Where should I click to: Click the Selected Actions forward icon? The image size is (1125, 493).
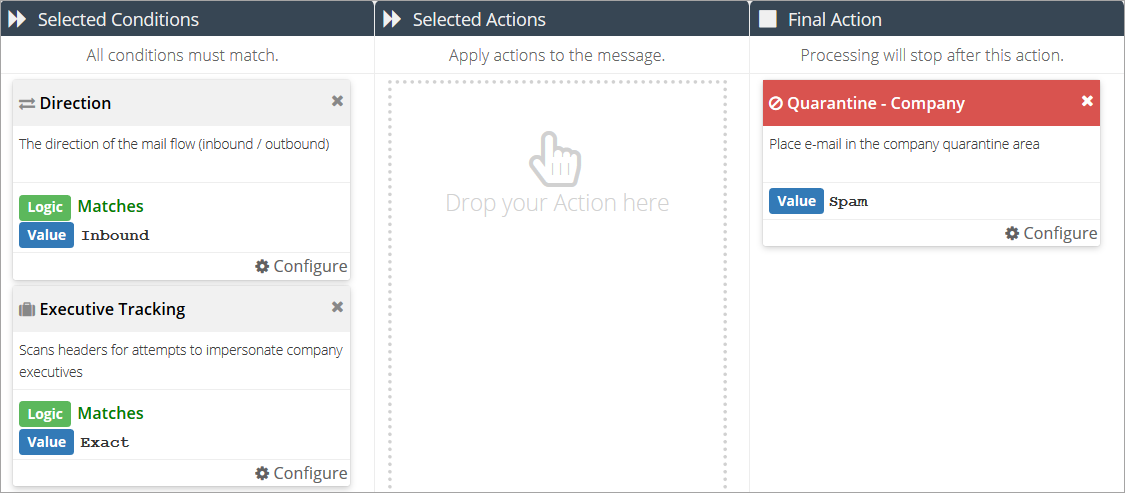coord(392,20)
